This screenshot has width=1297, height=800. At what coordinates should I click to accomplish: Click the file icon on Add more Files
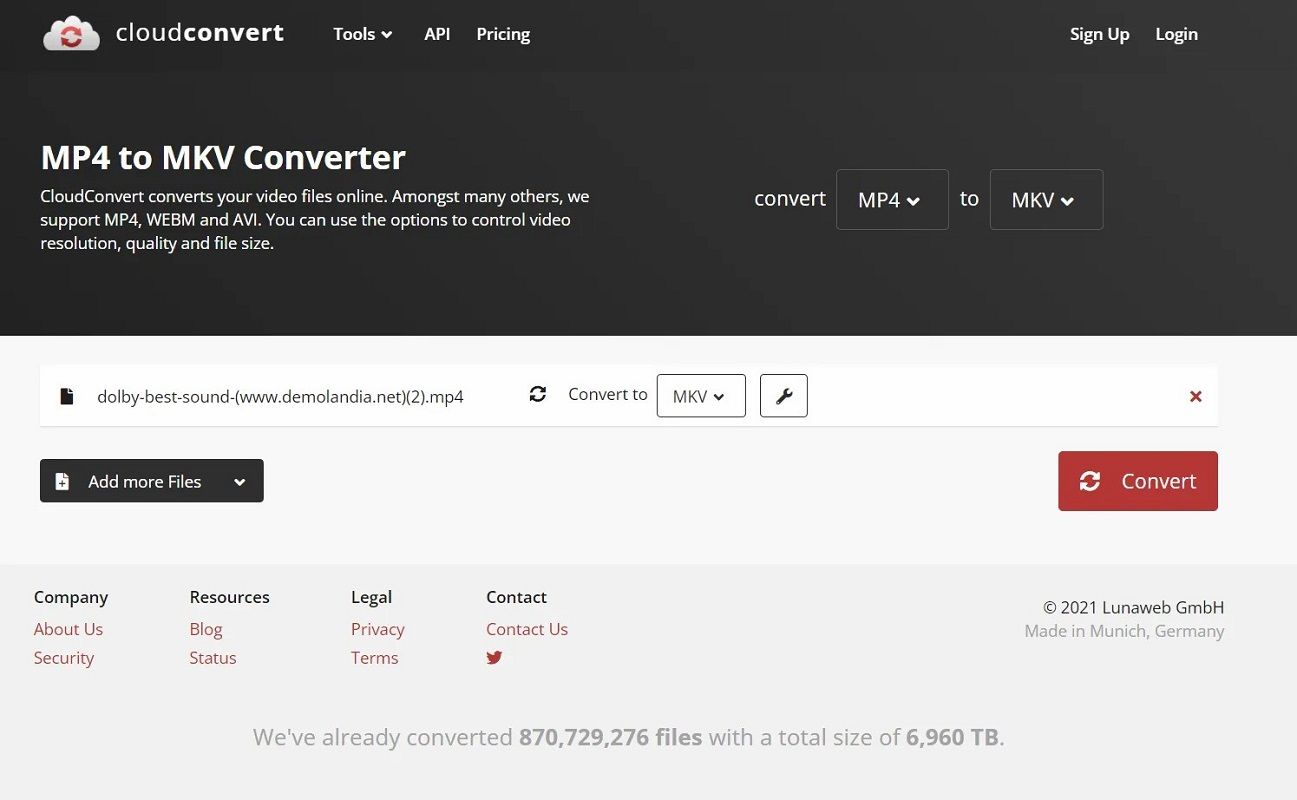coord(62,481)
